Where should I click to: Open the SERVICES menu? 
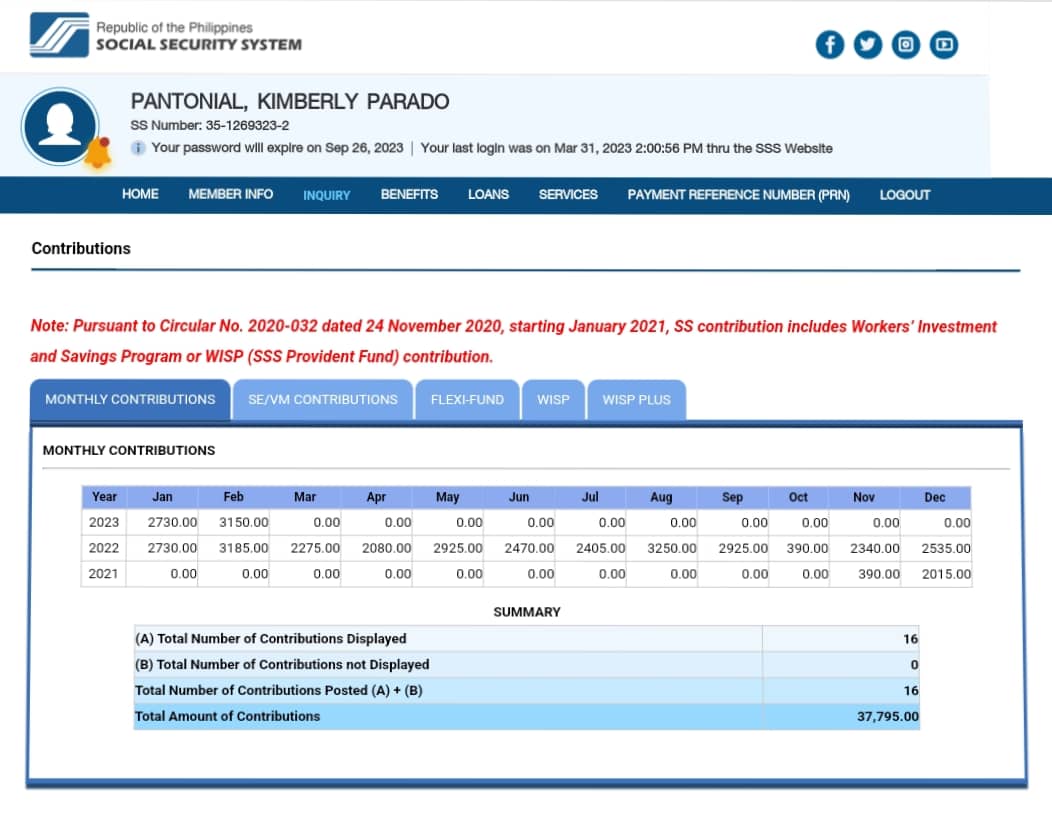point(568,194)
